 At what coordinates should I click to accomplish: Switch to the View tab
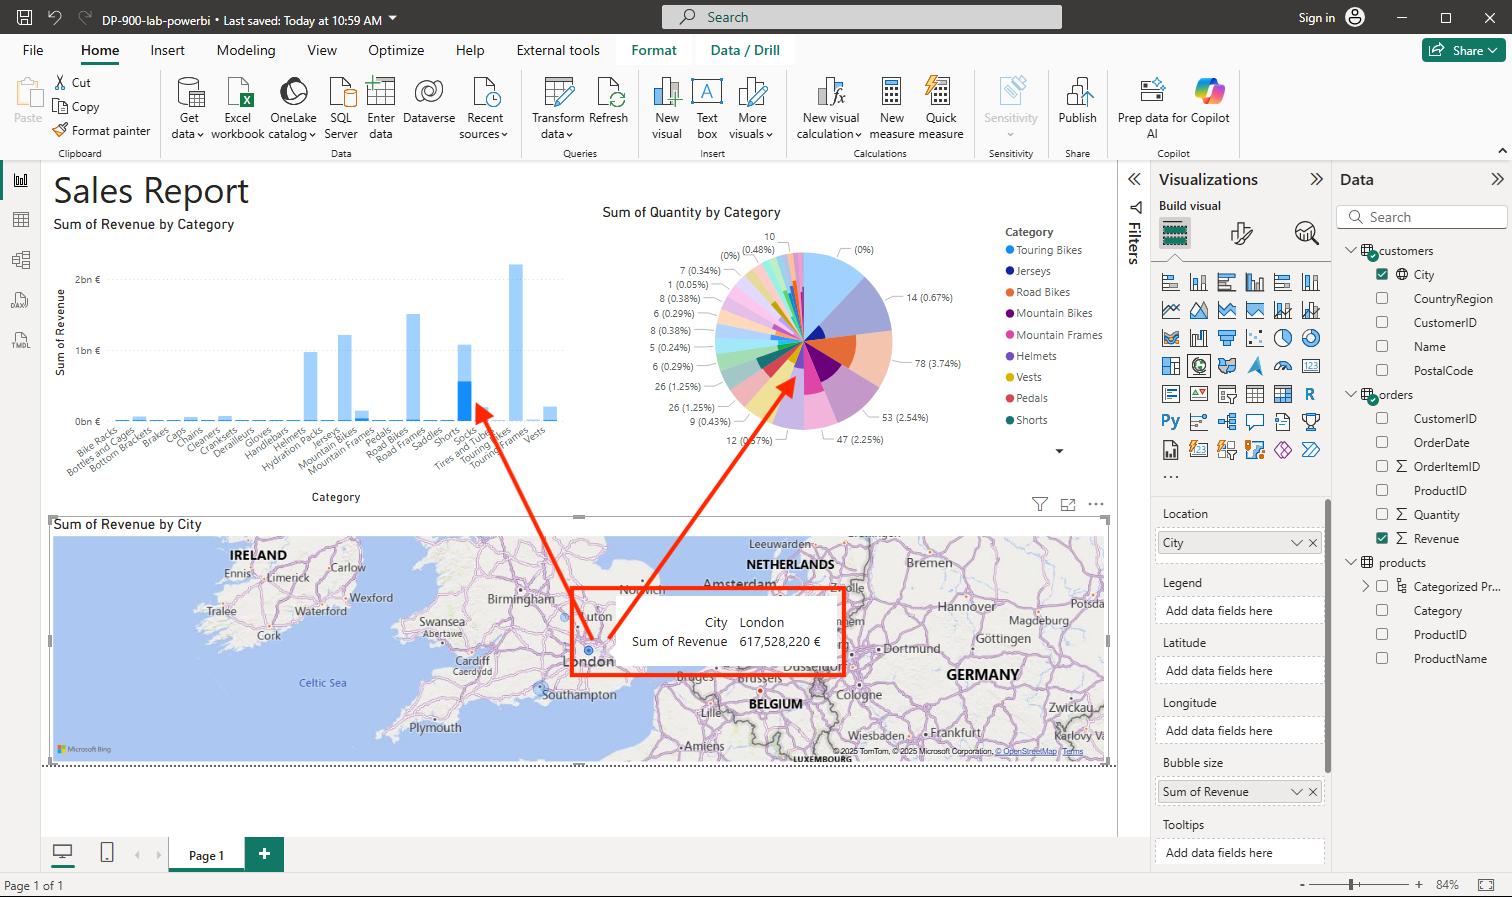click(x=322, y=50)
